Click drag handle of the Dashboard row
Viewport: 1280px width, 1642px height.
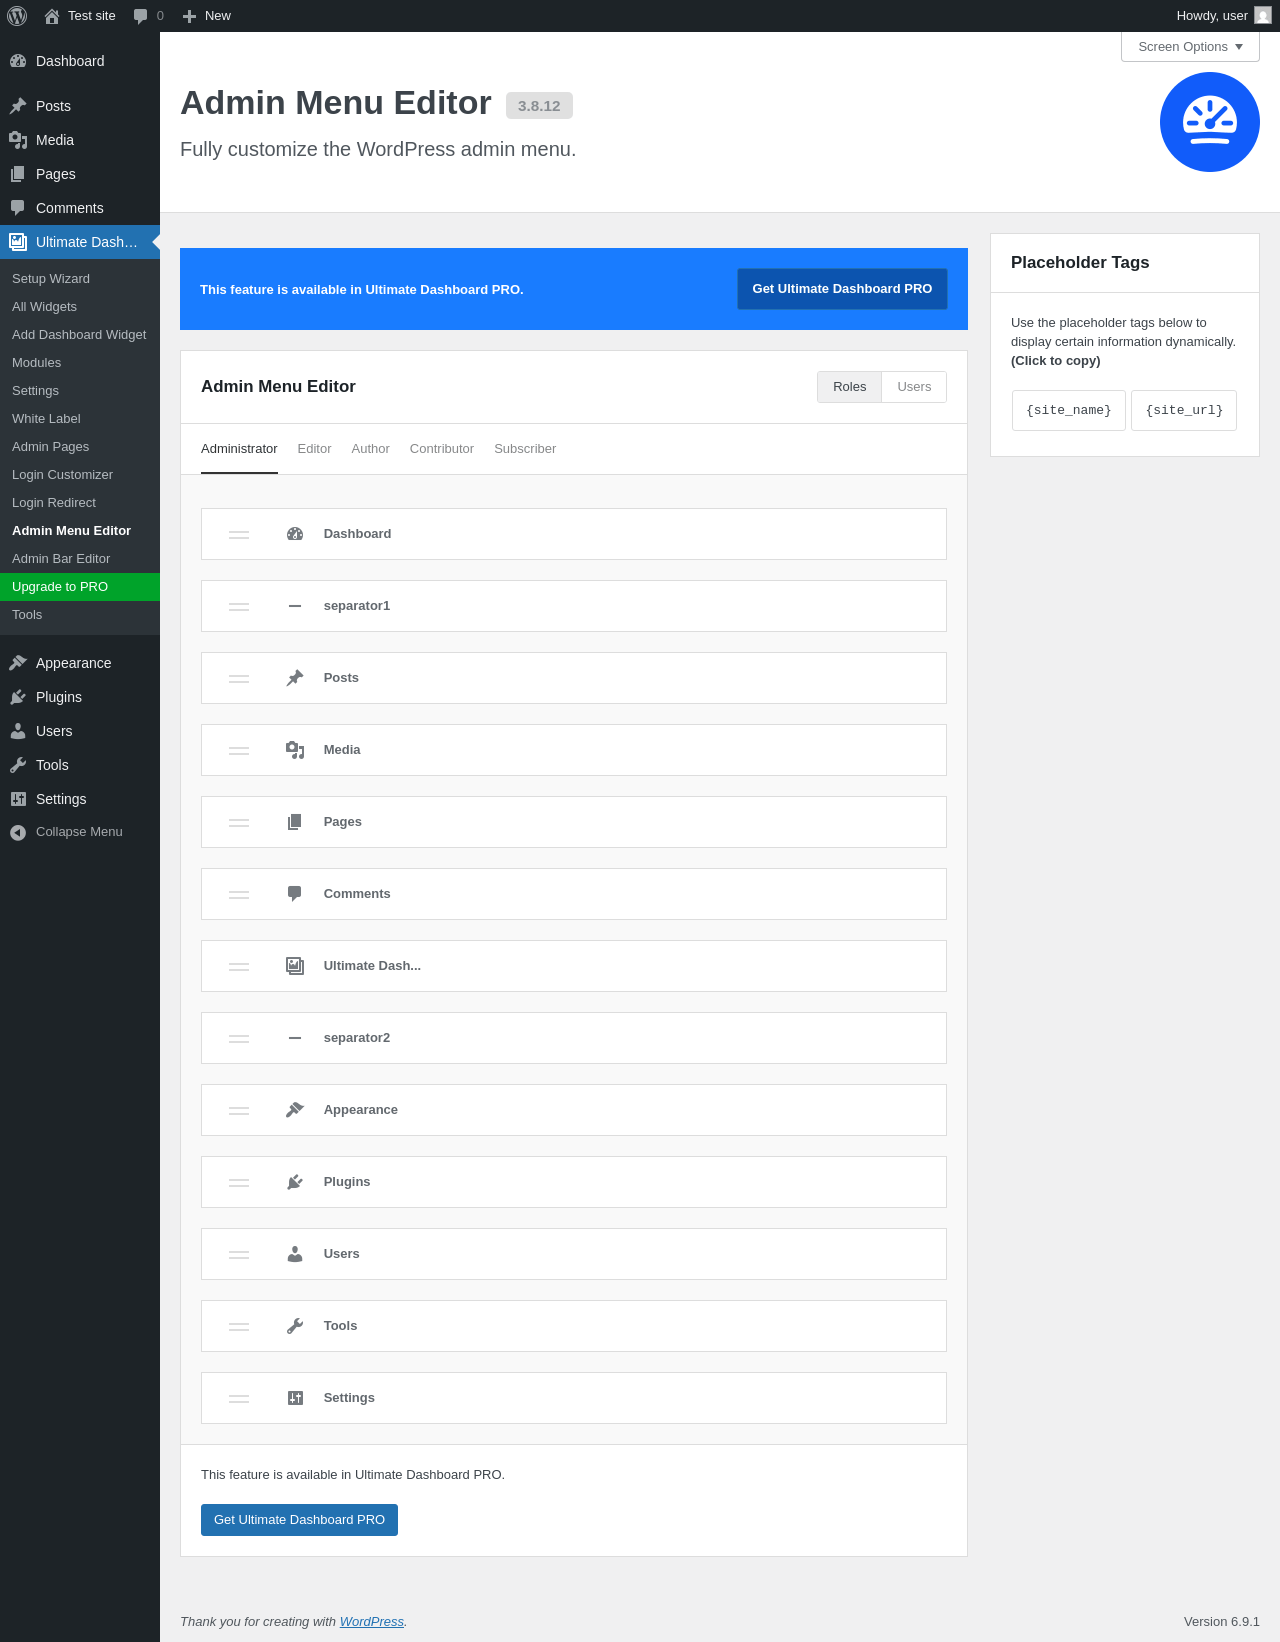click(239, 535)
